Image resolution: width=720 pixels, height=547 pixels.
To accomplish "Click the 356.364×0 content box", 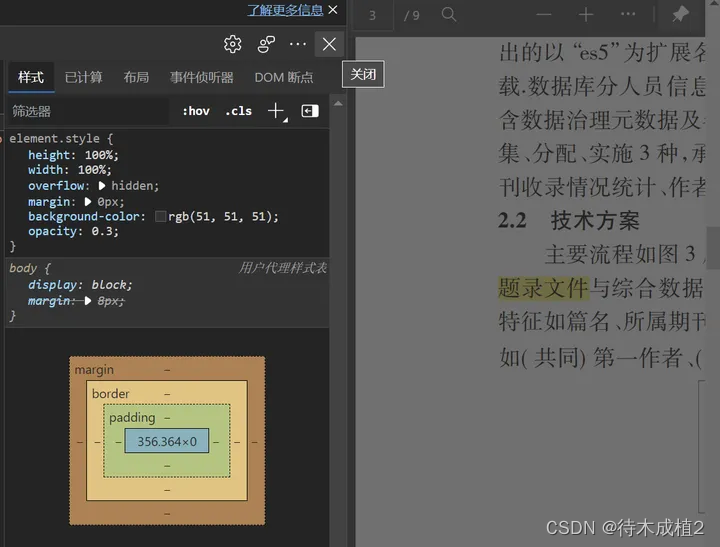I will 167,441.
